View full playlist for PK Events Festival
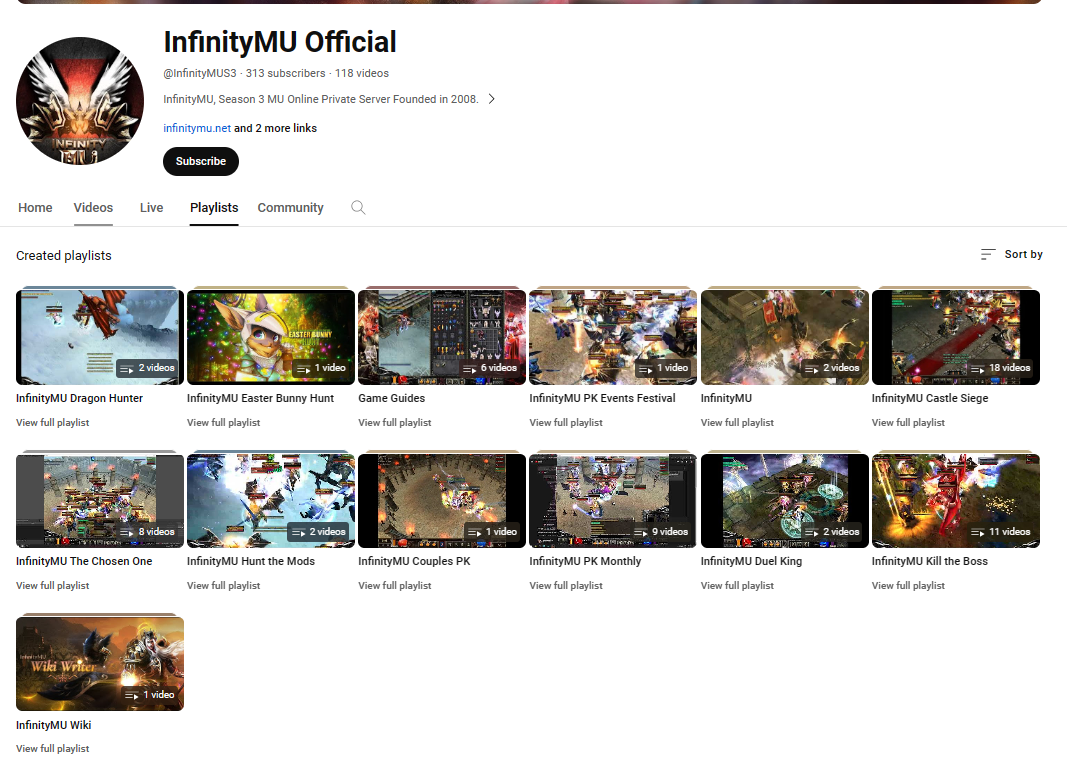Viewport: 1067px width, 775px height. tap(566, 423)
